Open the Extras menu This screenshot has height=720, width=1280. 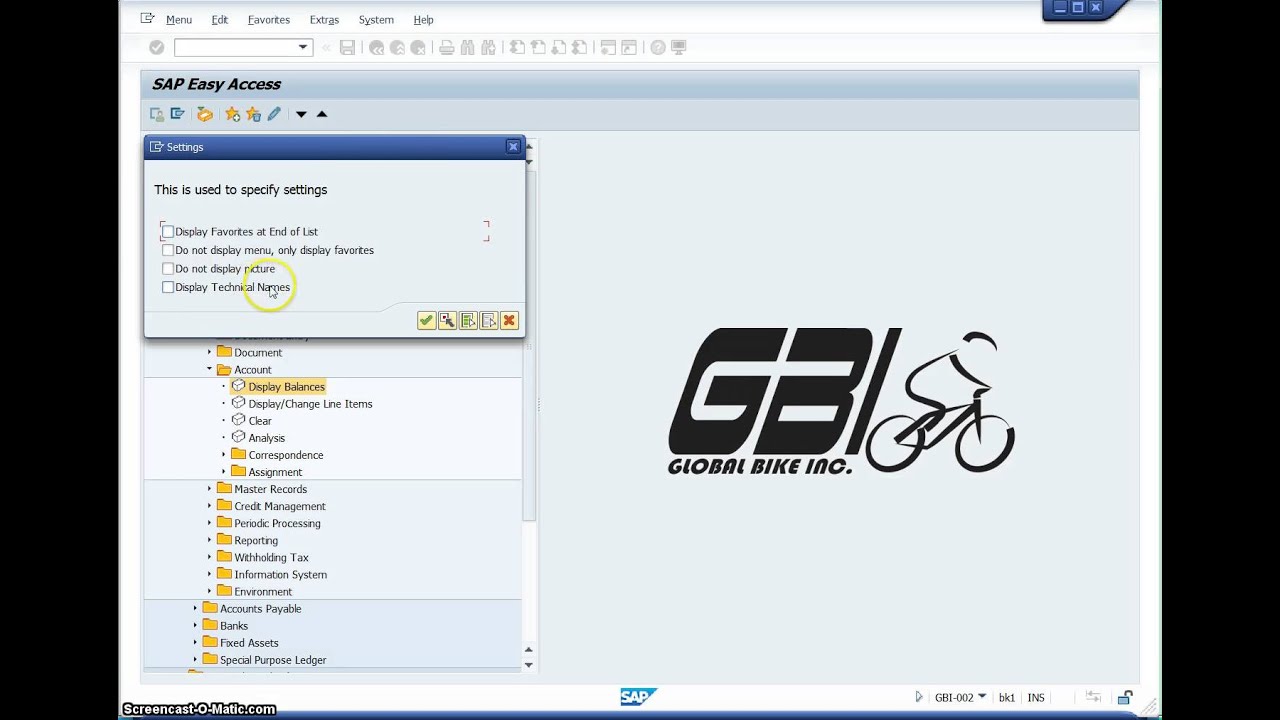(324, 20)
